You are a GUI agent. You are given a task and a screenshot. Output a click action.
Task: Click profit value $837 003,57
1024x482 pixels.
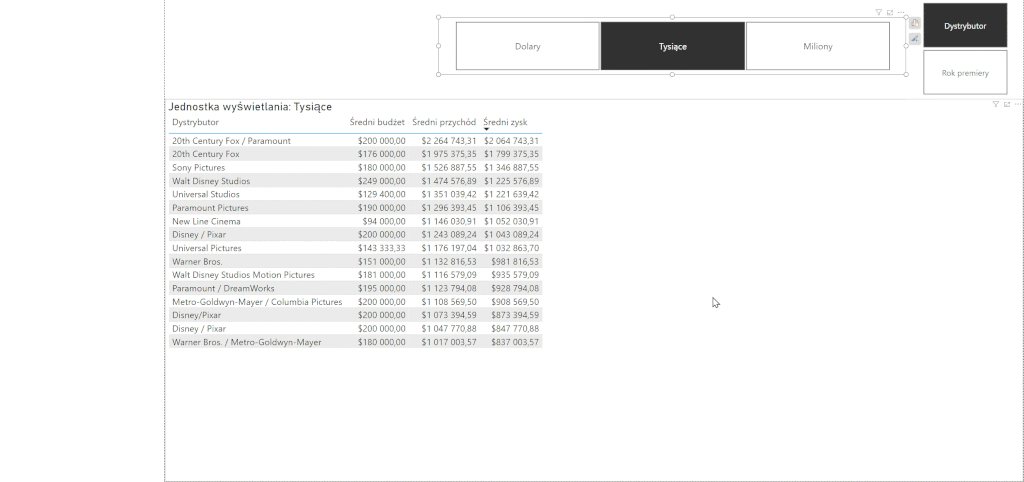515,342
